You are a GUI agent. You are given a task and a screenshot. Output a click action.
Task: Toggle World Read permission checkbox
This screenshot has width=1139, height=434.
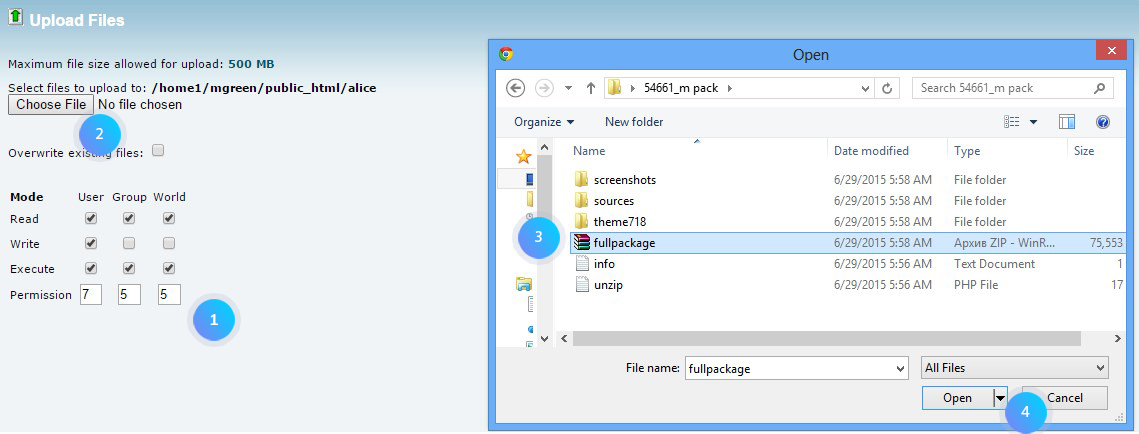tap(169, 218)
